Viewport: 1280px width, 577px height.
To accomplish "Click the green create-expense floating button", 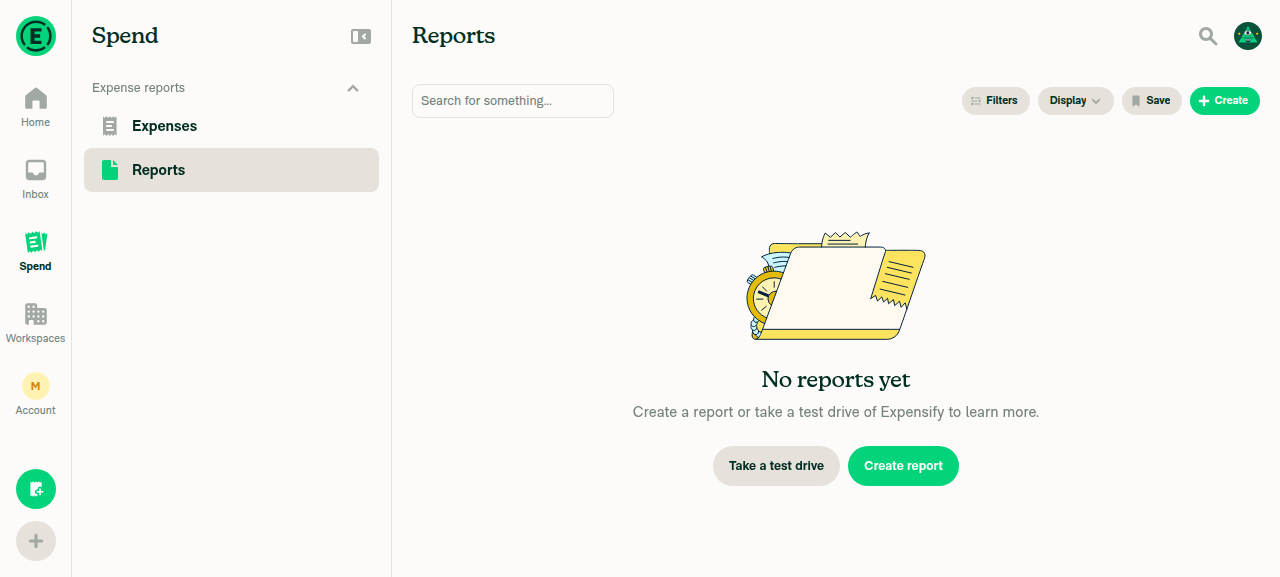I will click(x=36, y=489).
